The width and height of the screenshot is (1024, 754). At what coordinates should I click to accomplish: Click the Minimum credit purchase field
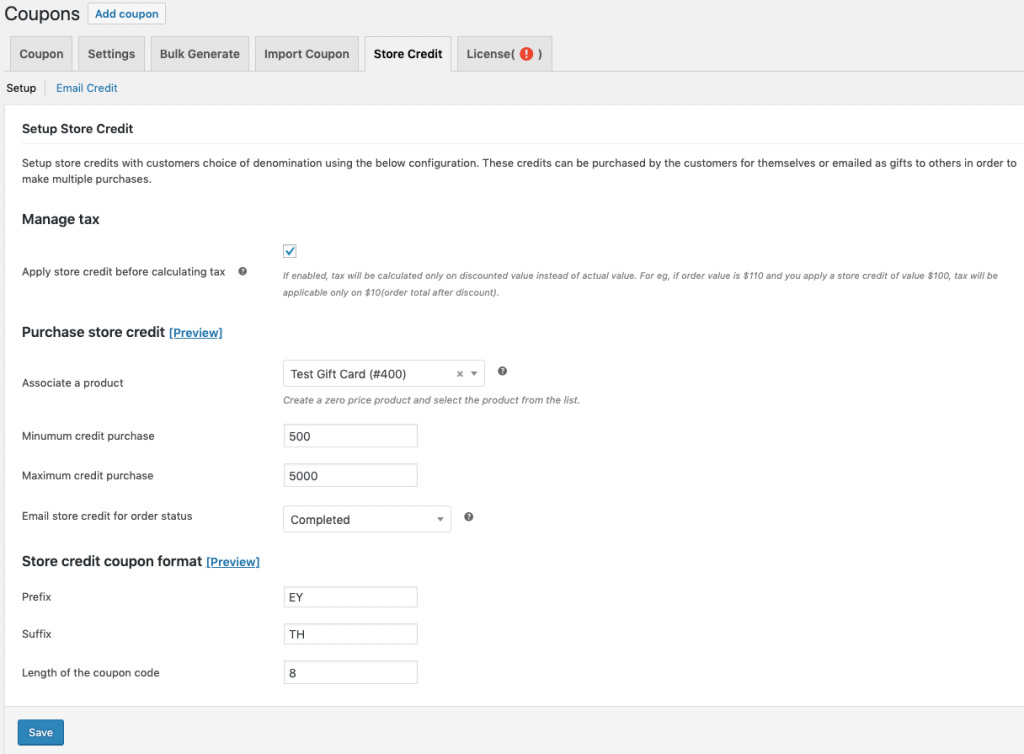pos(351,436)
